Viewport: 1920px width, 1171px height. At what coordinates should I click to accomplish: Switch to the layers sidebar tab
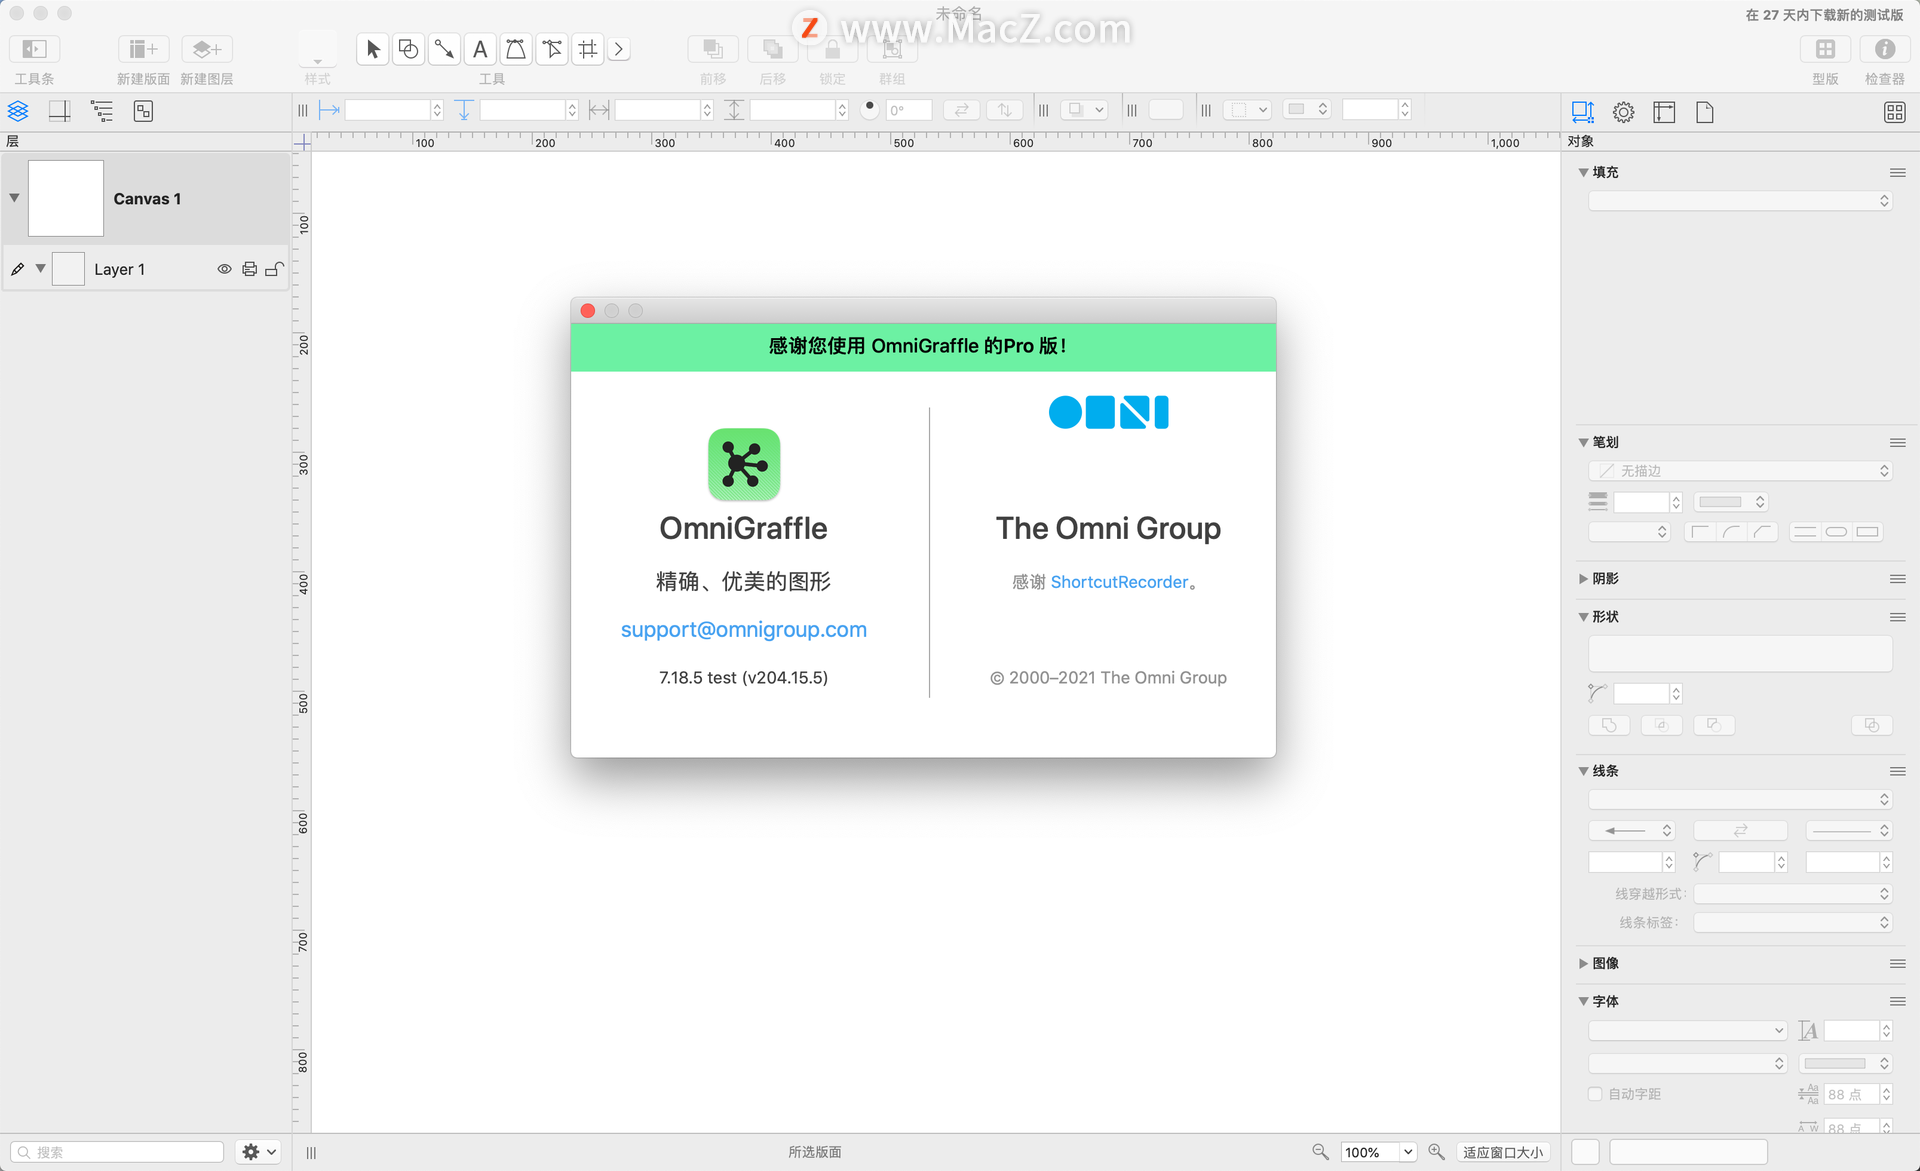point(18,111)
